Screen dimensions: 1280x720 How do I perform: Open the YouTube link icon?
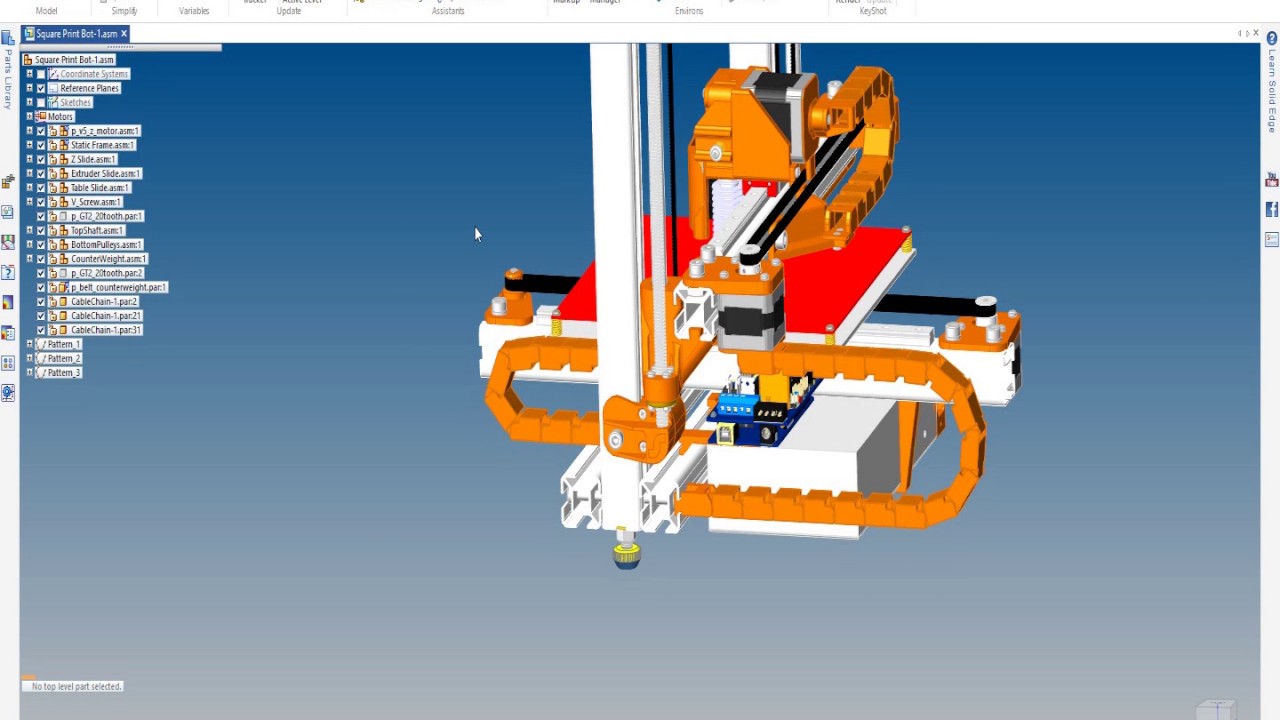[1272, 181]
